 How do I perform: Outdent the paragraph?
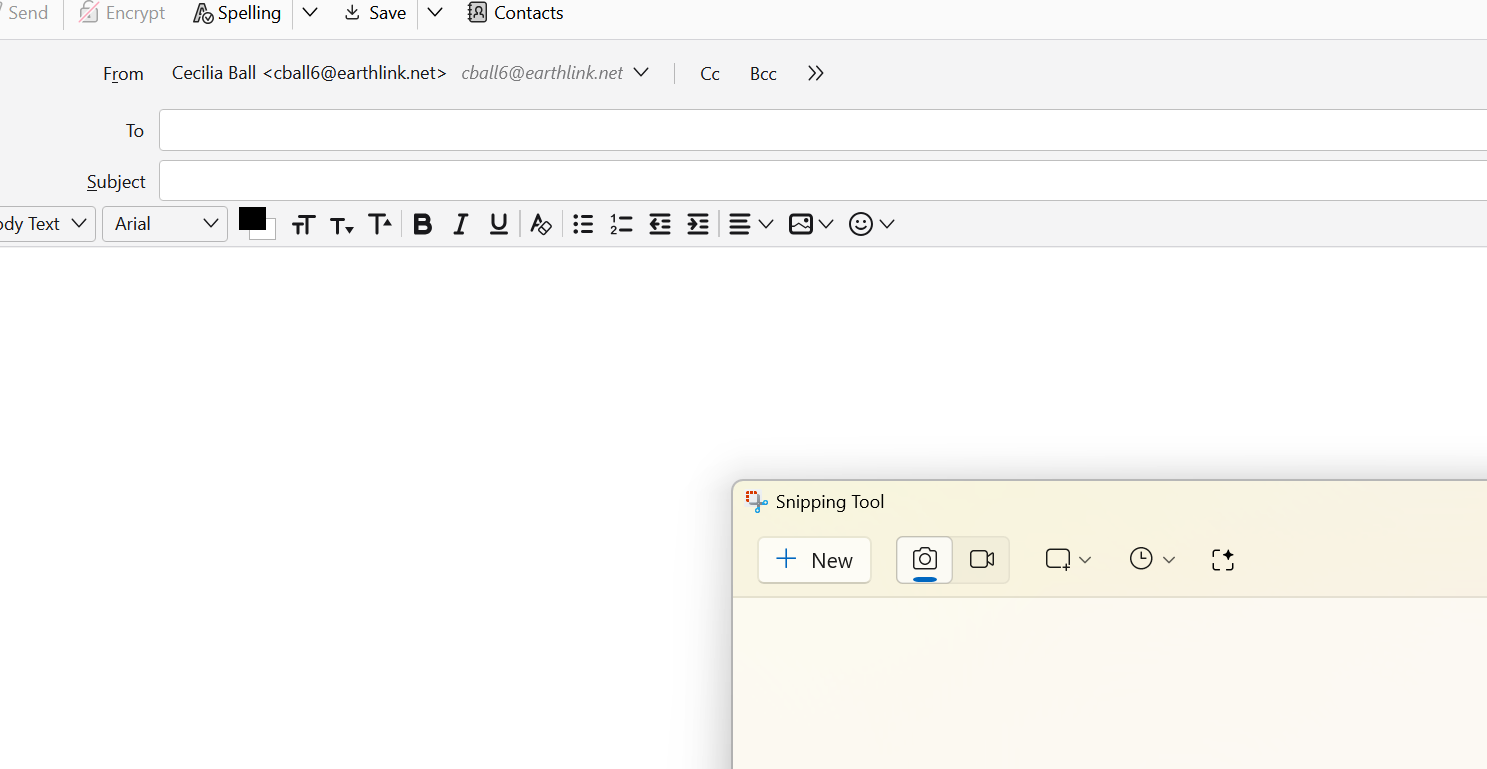[x=660, y=225]
